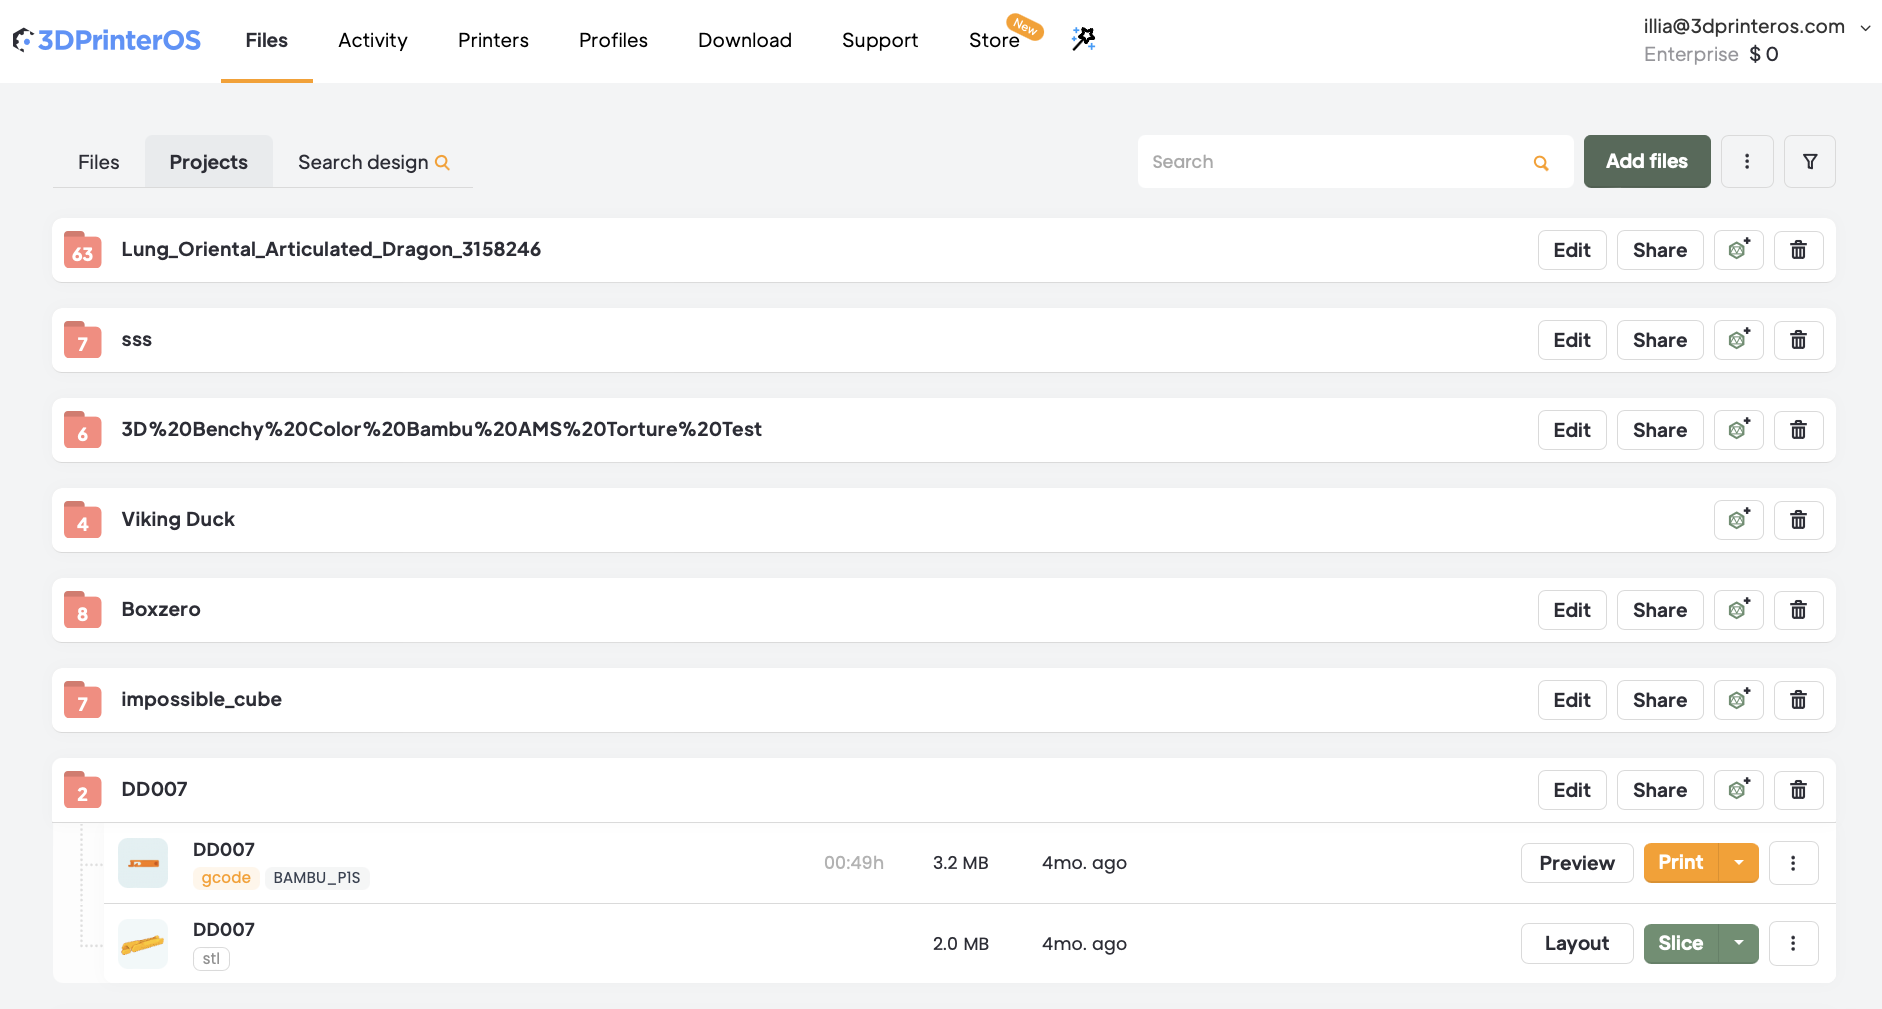The width and height of the screenshot is (1882, 1009).
Task: Click the filter icon beside Add files
Action: coord(1810,161)
